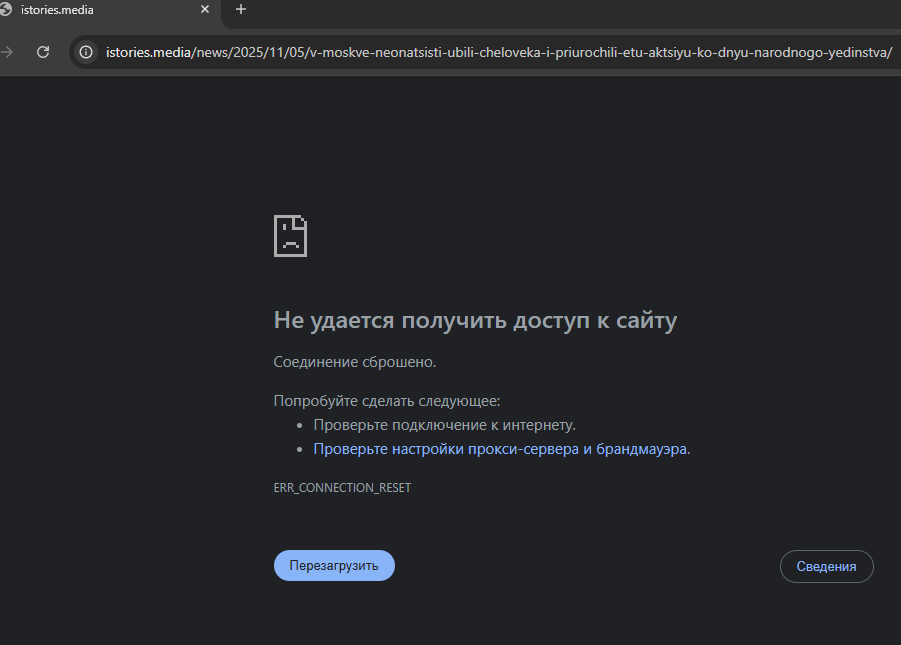Open site information icon in address bar

[86, 52]
